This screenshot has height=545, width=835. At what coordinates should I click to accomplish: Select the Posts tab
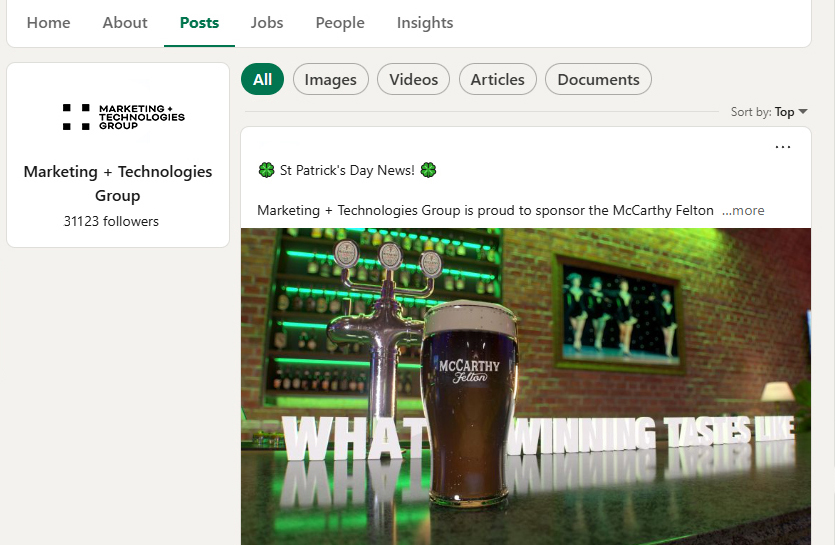199,23
